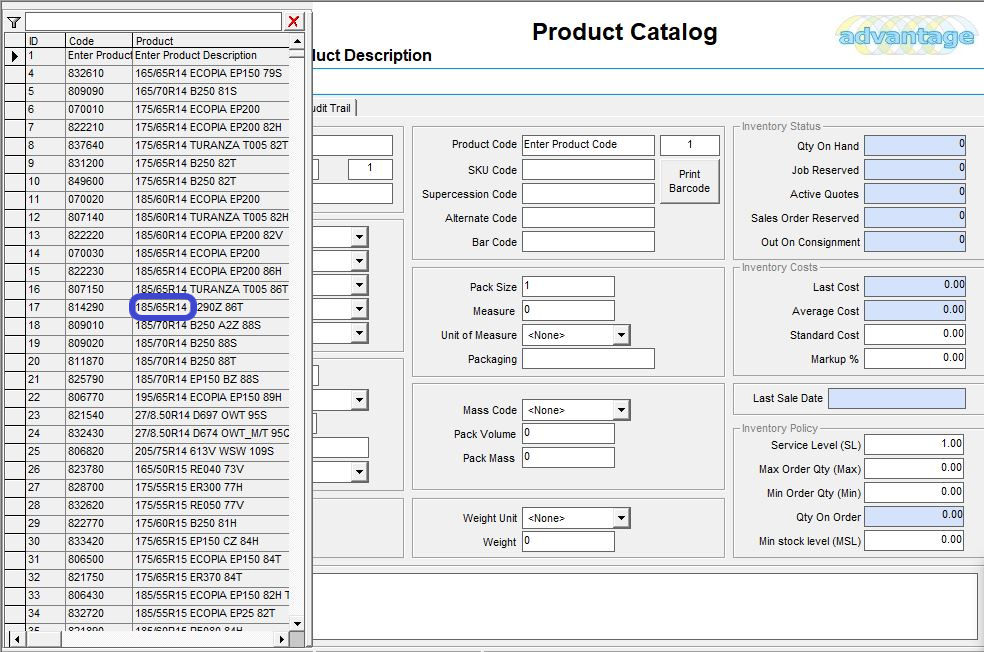Click the Standard Cost field
The image size is (984, 652).
pyautogui.click(x=914, y=334)
